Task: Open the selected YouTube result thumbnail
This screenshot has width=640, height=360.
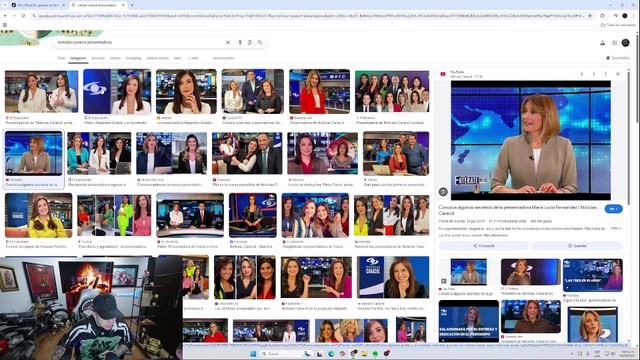Action: click(33, 153)
